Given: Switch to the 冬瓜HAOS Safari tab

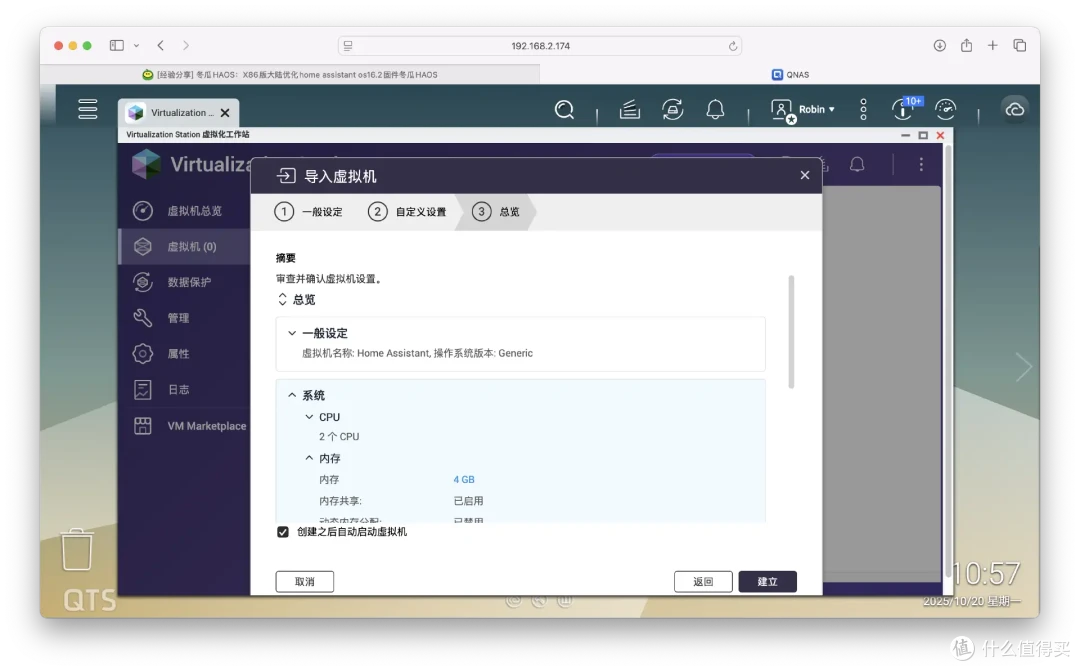Looking at the screenshot, I should click(x=289, y=74).
